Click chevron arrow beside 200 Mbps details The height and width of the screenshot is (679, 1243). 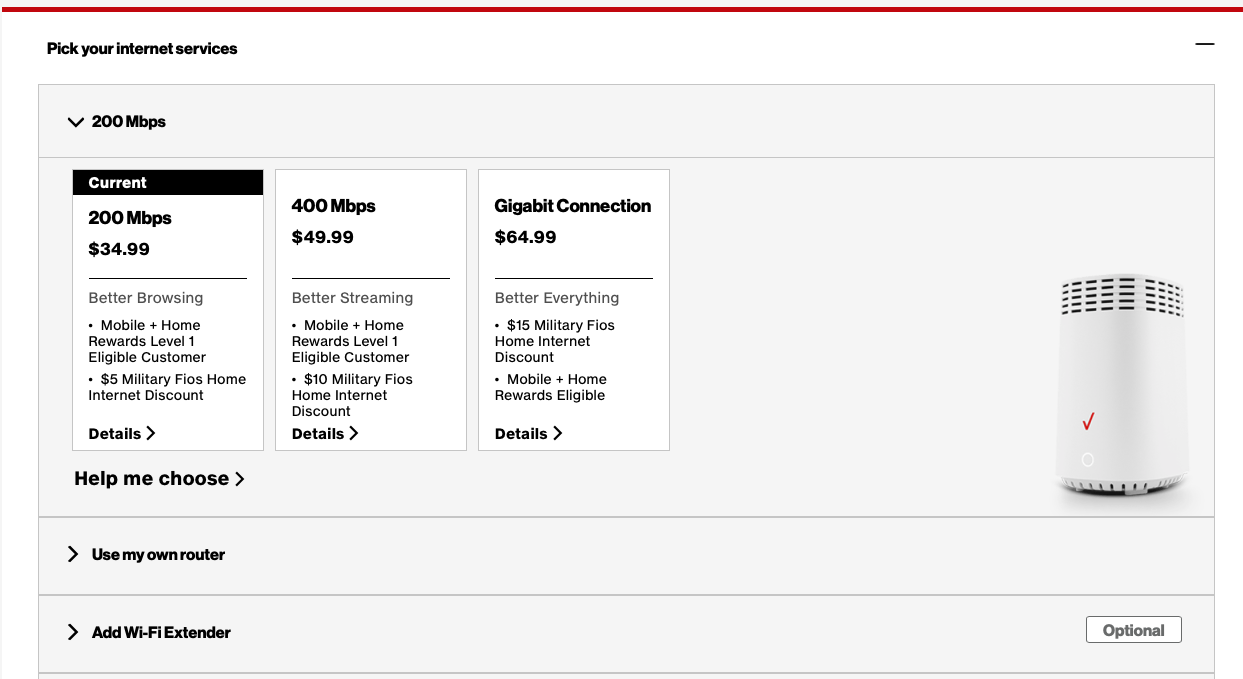click(151, 433)
